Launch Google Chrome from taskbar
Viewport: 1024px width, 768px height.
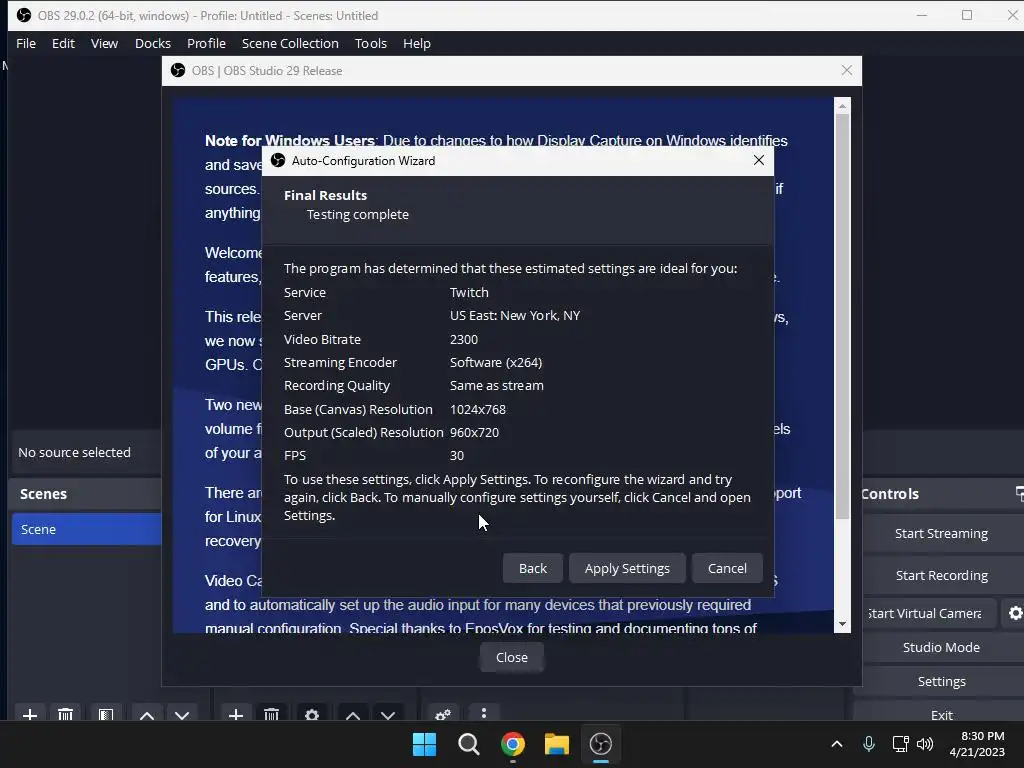click(x=513, y=744)
